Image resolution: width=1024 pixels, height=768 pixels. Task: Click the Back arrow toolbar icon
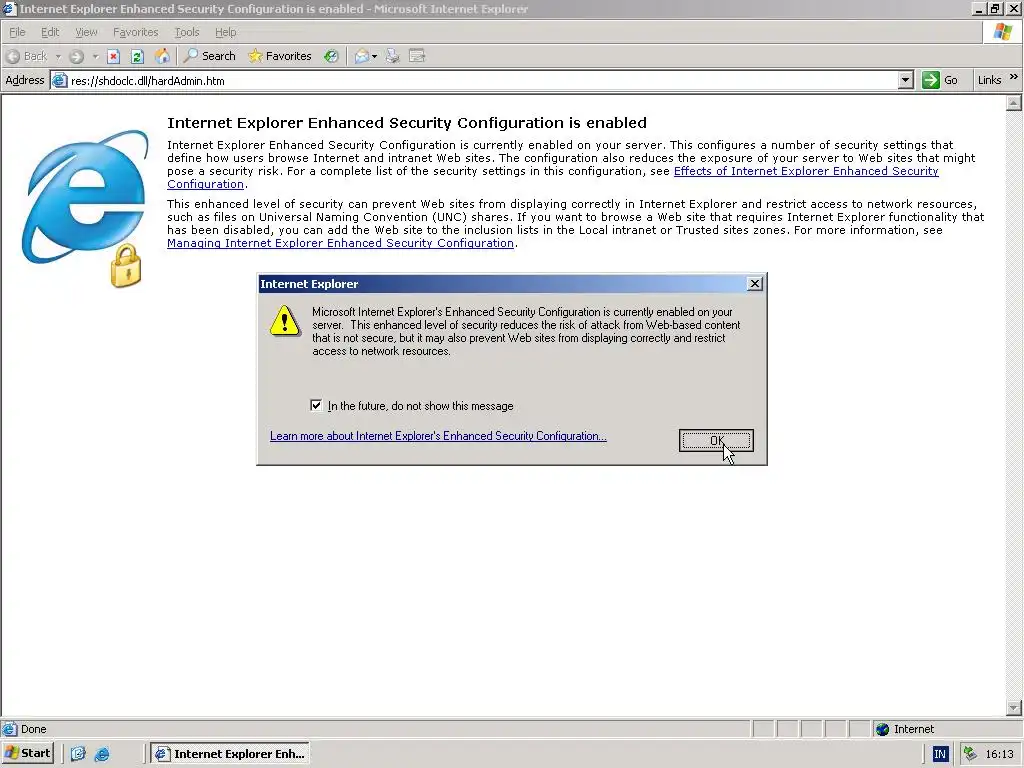[x=12, y=56]
